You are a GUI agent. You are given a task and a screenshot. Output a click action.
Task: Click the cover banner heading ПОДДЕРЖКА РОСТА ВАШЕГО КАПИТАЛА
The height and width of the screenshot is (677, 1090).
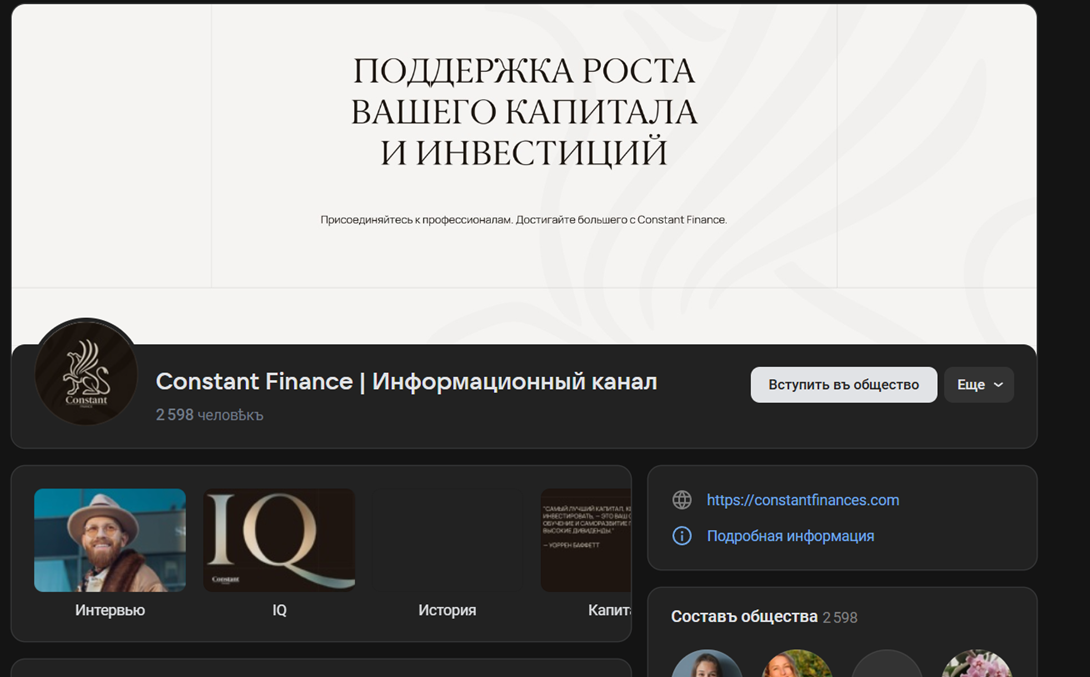tap(523, 111)
